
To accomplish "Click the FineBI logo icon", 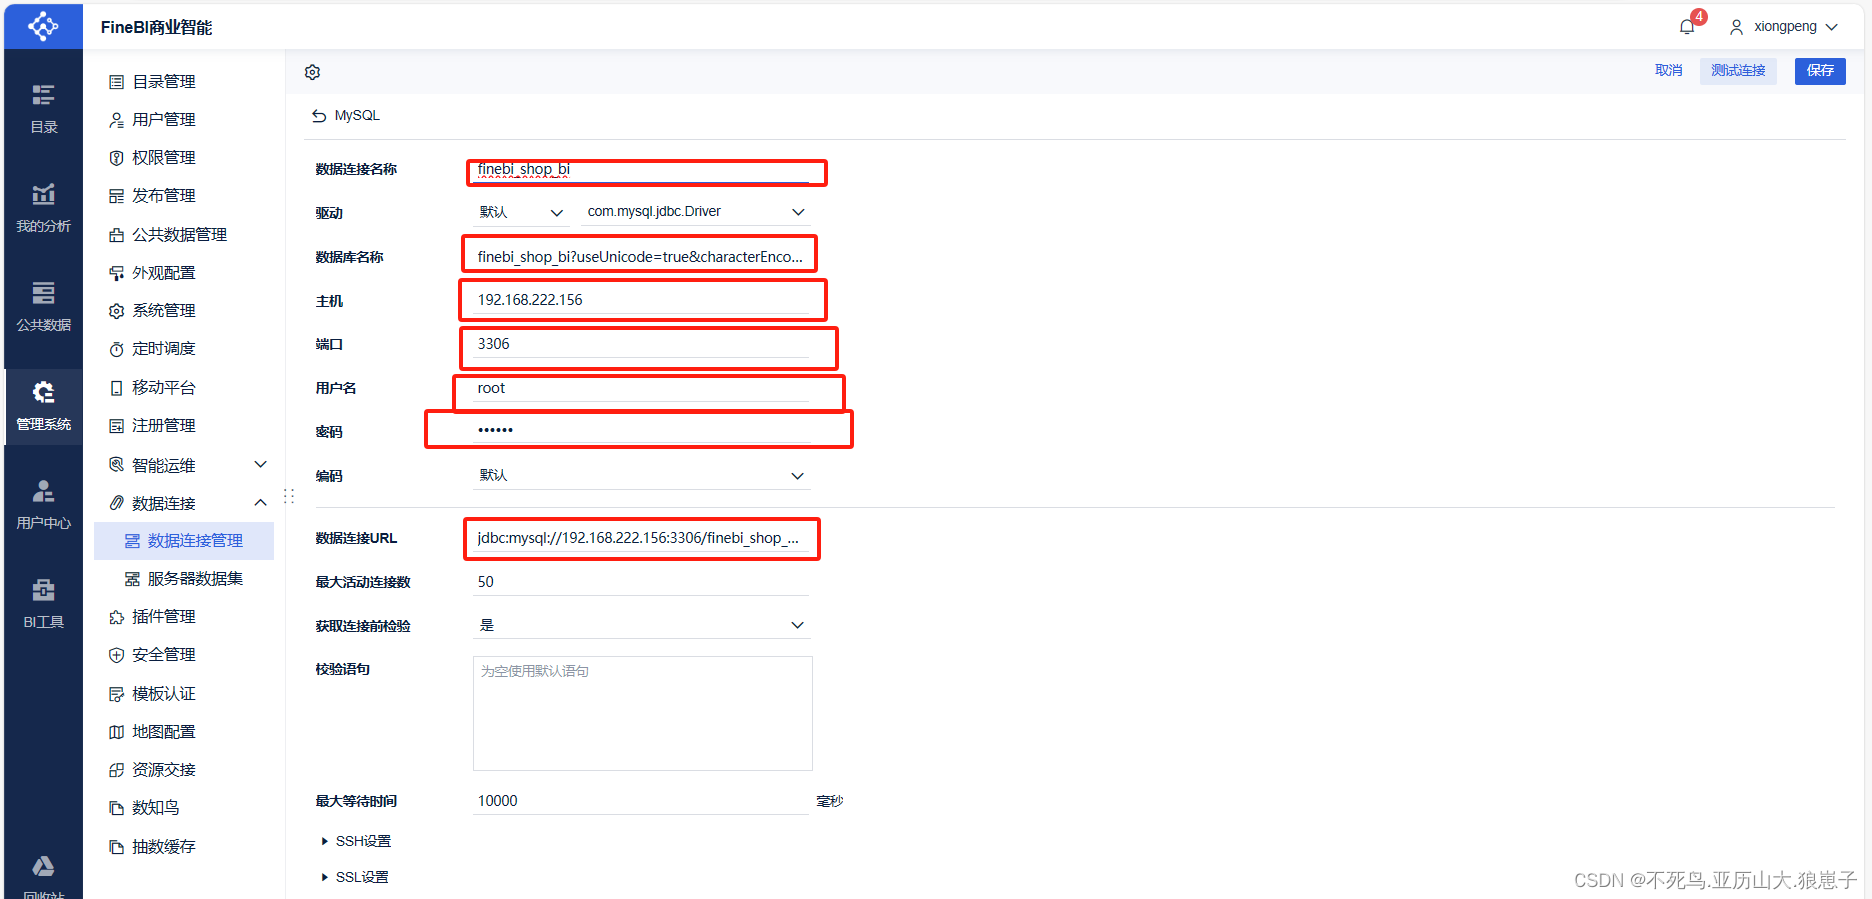I will pos(43,26).
